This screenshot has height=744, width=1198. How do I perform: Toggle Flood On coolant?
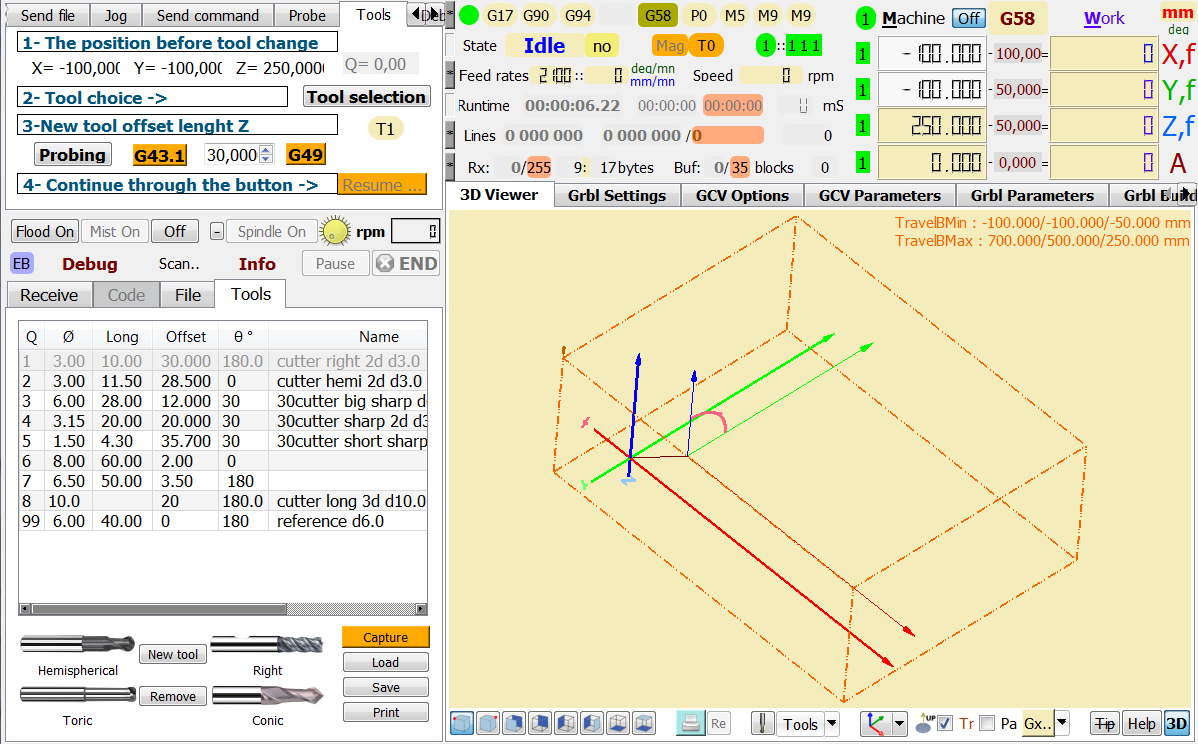tap(44, 231)
